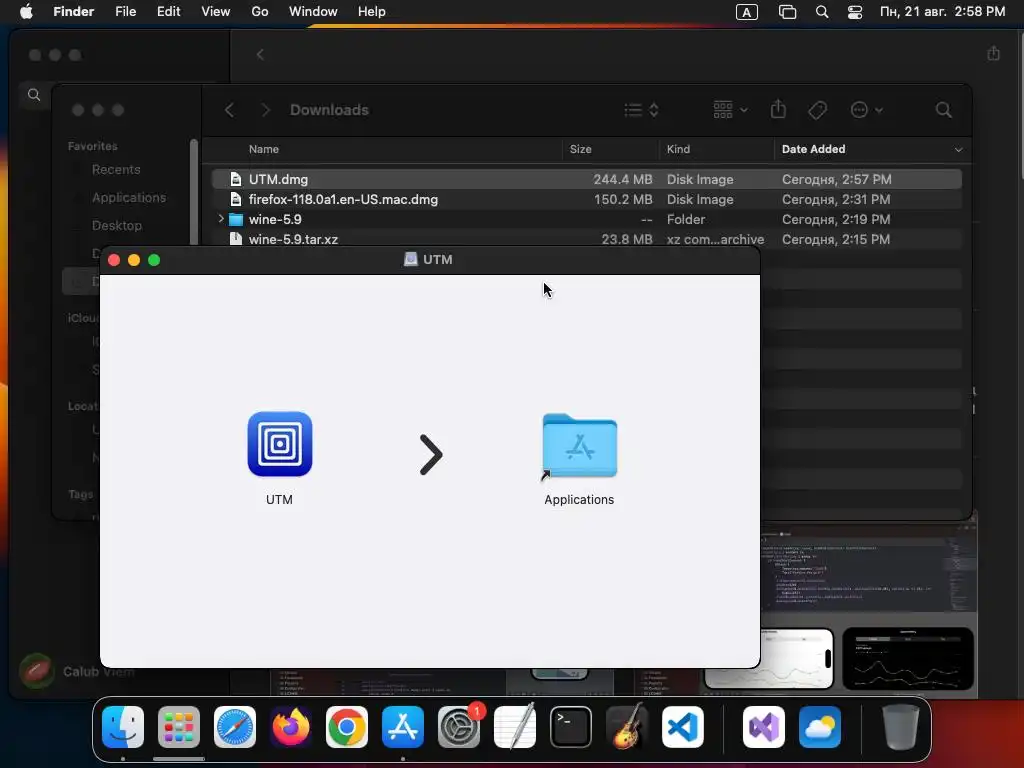Click the menu bar date and time

(942, 12)
